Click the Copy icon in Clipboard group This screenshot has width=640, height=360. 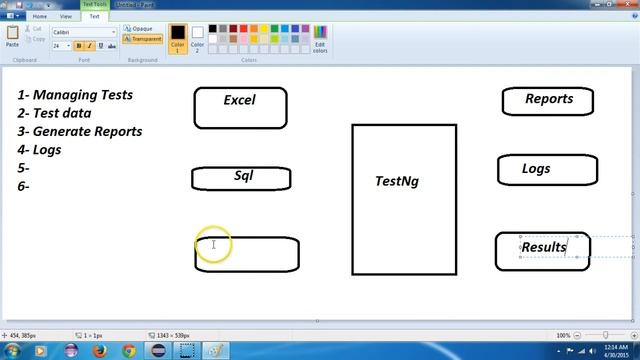(28, 39)
